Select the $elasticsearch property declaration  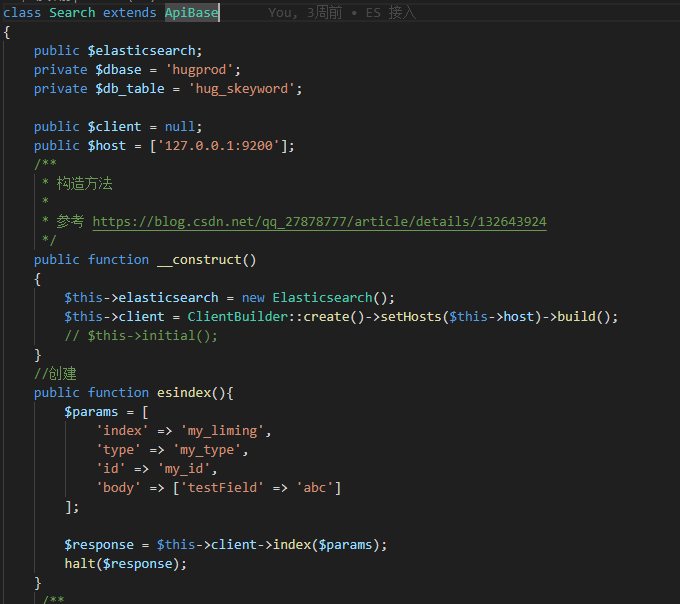pyautogui.click(x=118, y=51)
